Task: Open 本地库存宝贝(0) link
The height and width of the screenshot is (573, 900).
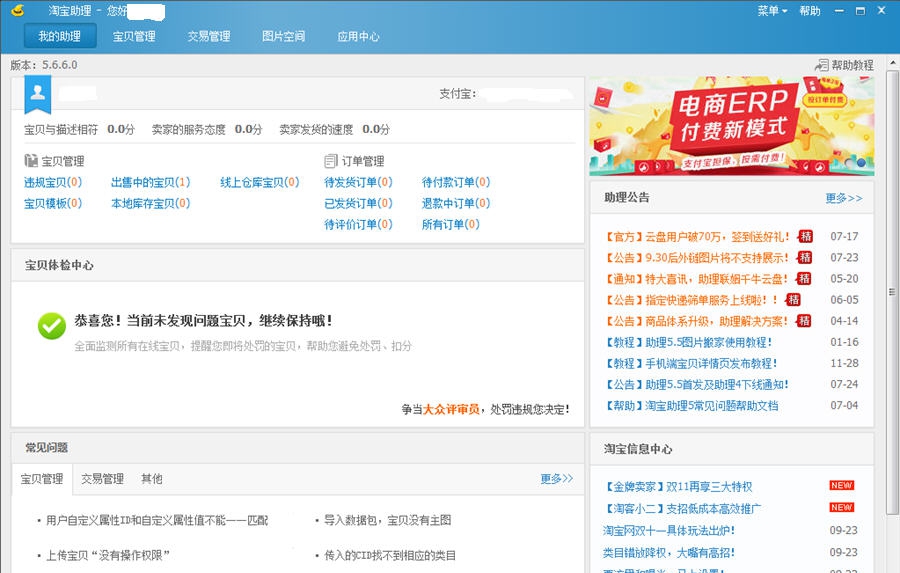Action: click(150, 203)
